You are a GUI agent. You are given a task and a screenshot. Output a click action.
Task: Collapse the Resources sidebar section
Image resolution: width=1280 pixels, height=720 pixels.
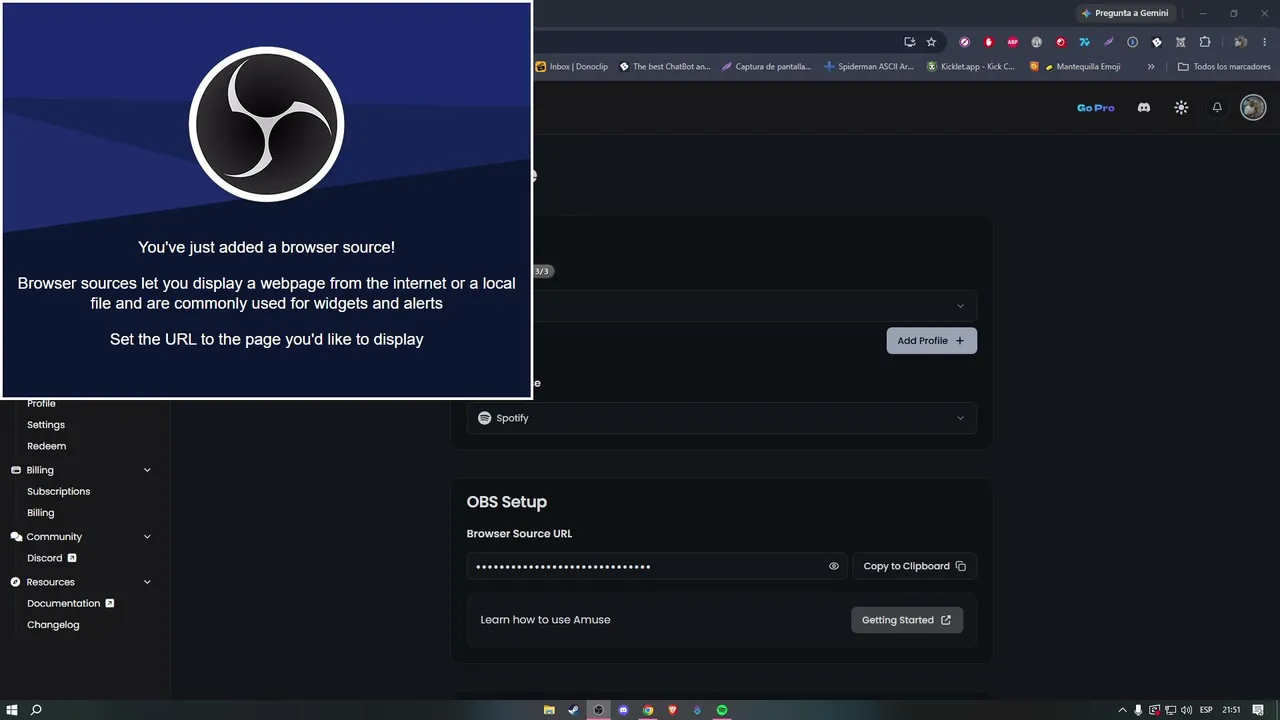point(147,582)
